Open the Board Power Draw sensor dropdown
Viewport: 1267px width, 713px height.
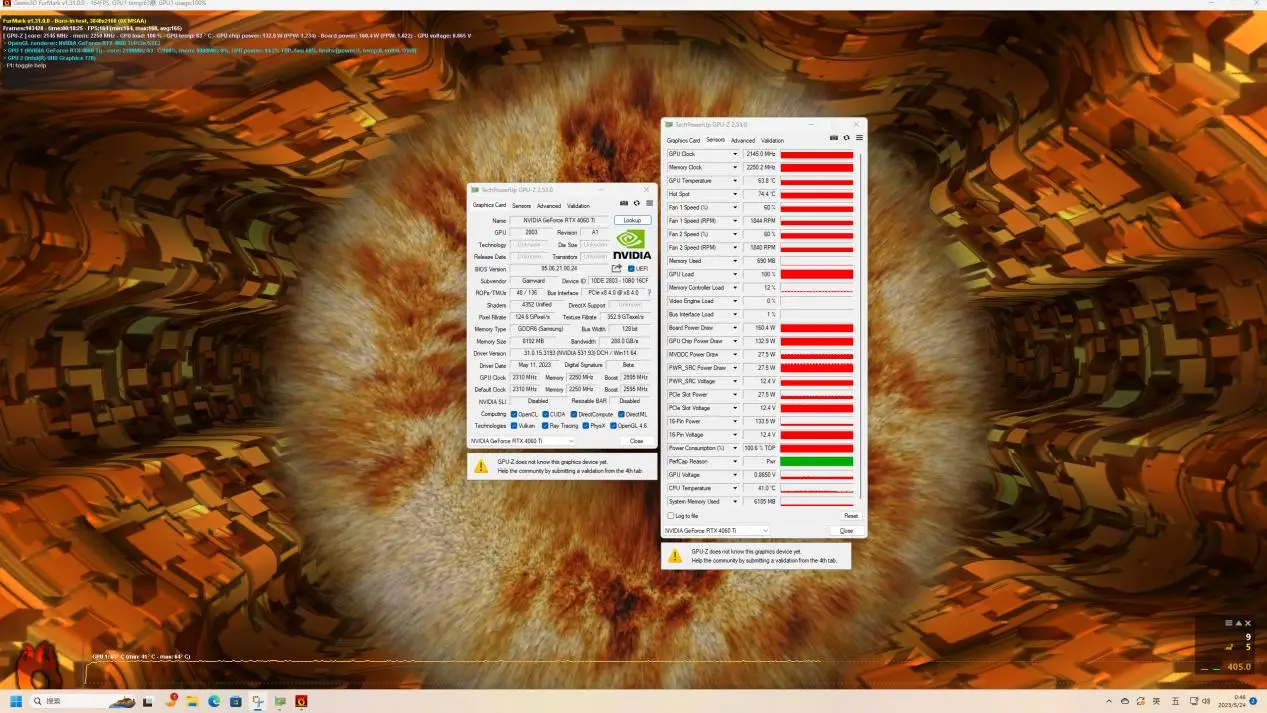pyautogui.click(x=735, y=328)
